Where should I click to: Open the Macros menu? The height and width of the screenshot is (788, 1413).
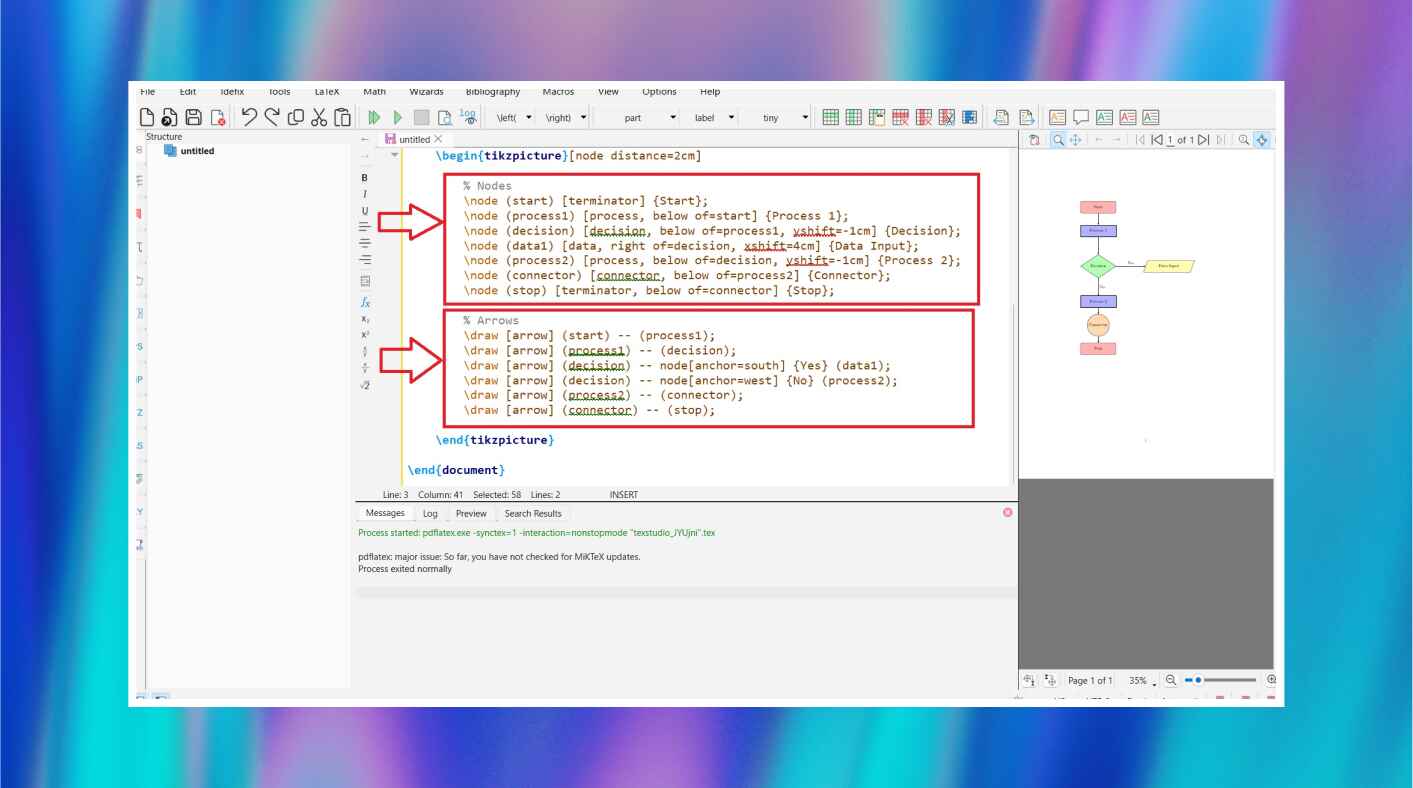(558, 91)
